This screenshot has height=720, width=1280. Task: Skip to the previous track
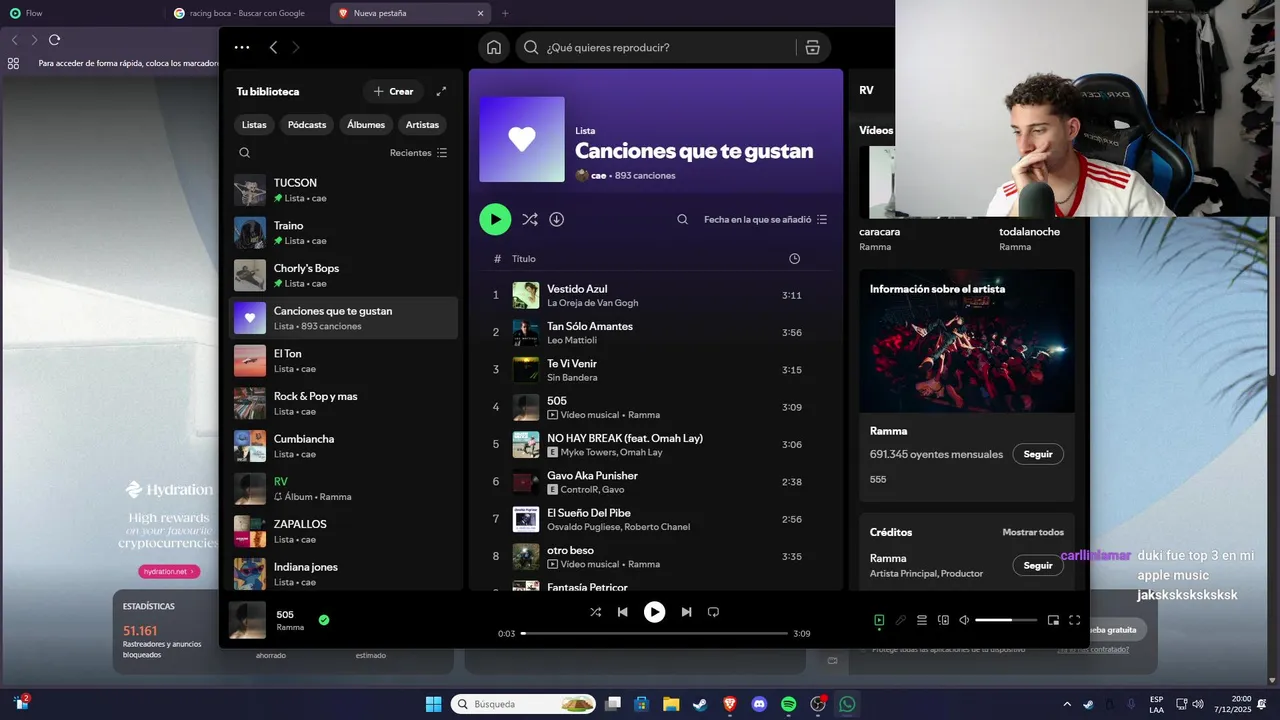622,612
